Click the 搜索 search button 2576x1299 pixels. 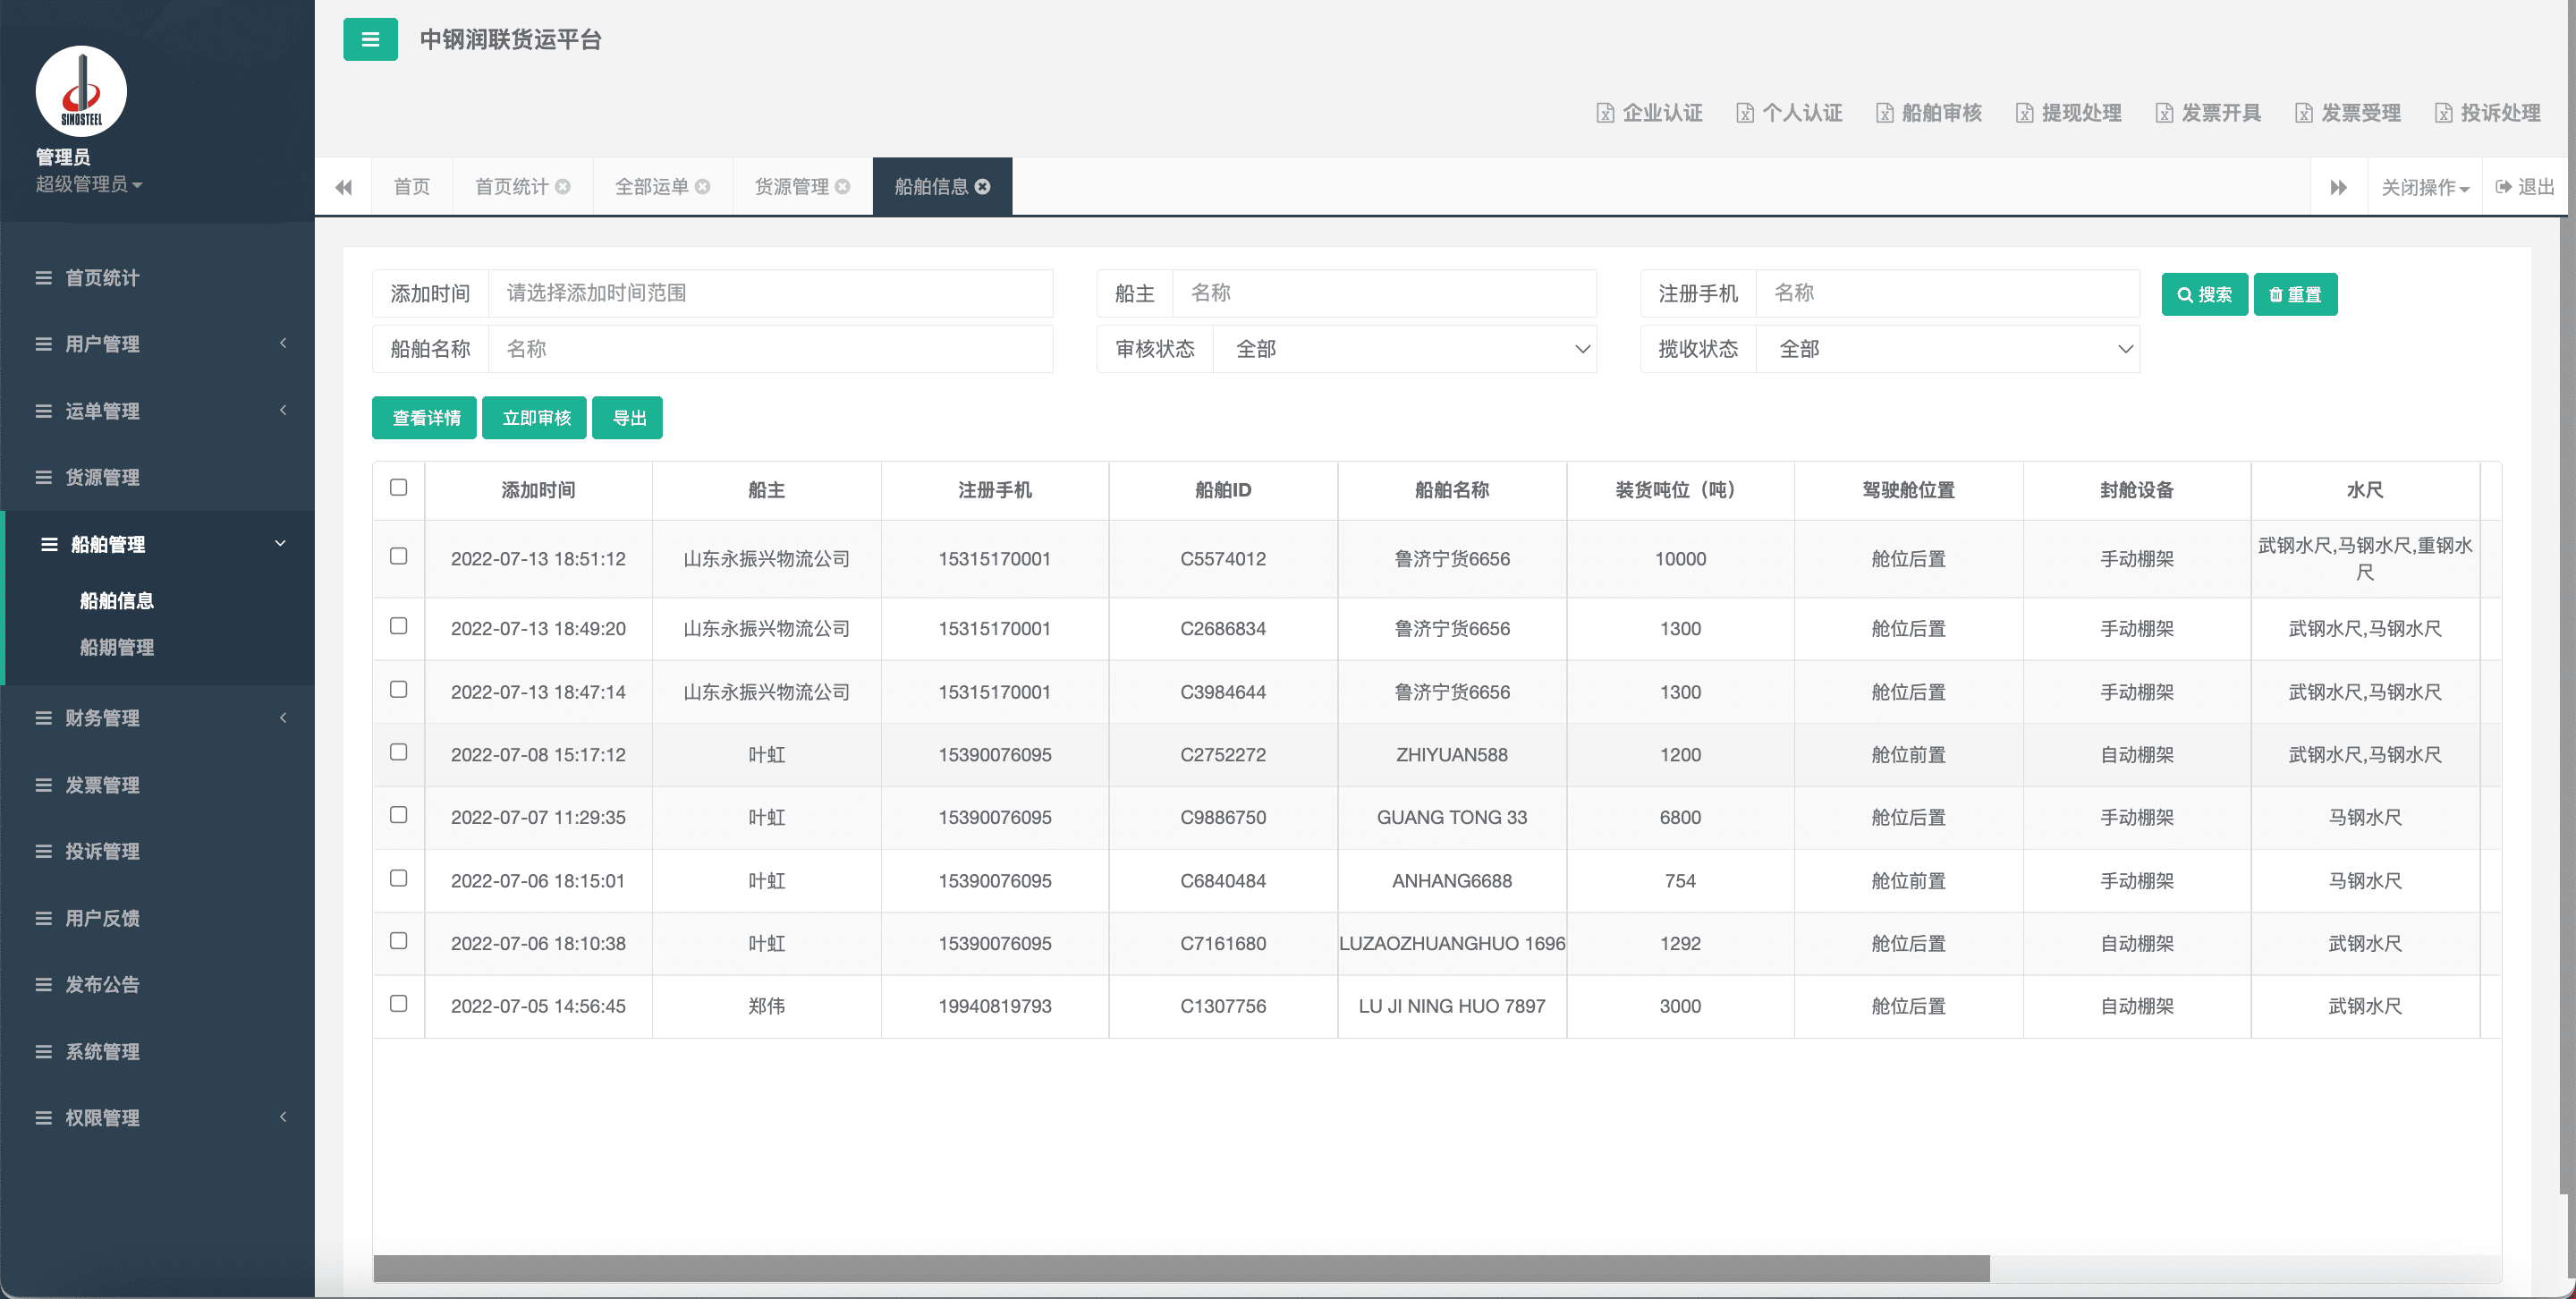2204,294
